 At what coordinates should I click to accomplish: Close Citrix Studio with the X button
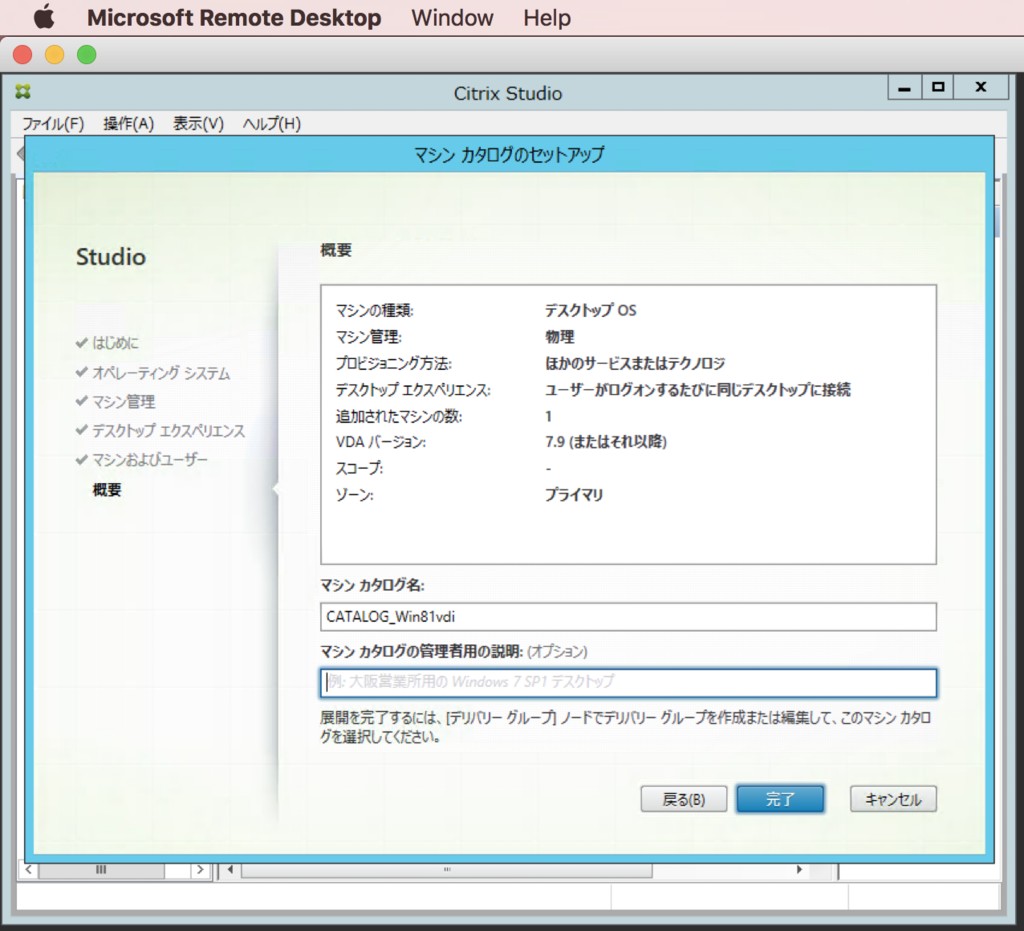pyautogui.click(x=981, y=87)
